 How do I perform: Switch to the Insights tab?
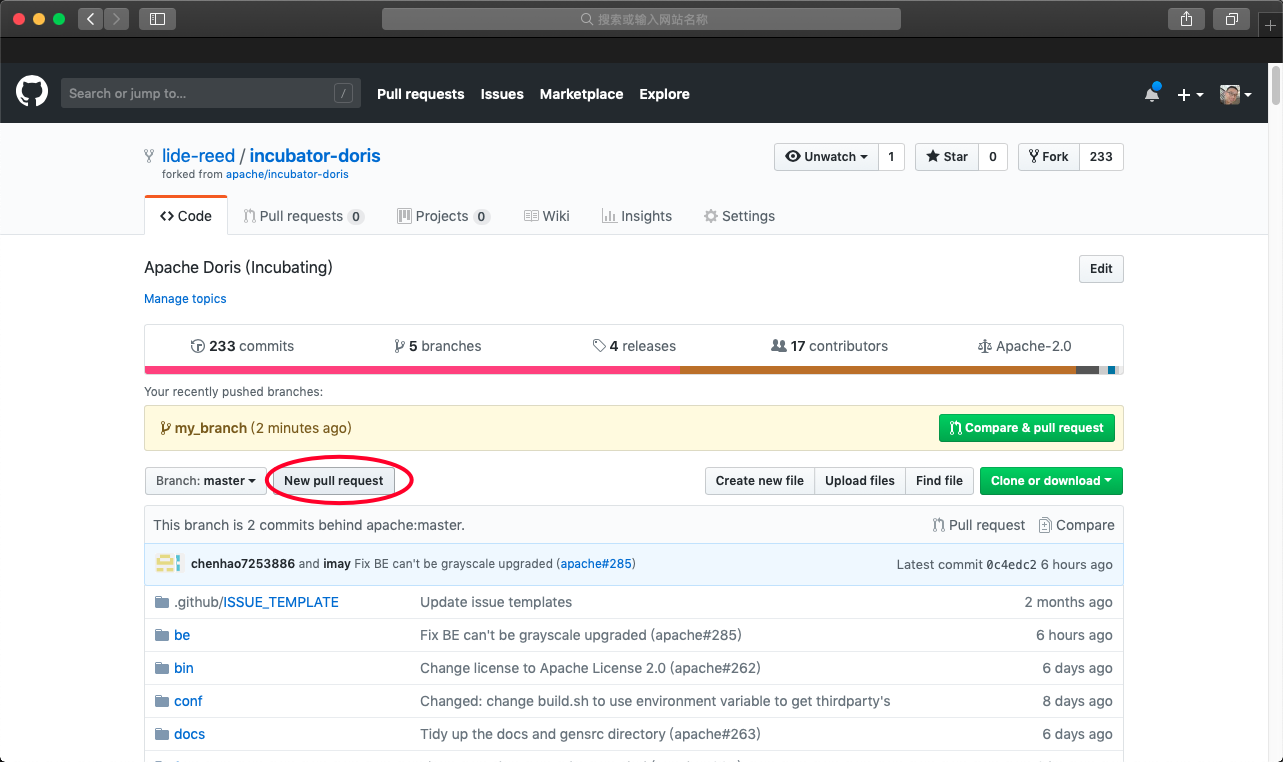(637, 216)
